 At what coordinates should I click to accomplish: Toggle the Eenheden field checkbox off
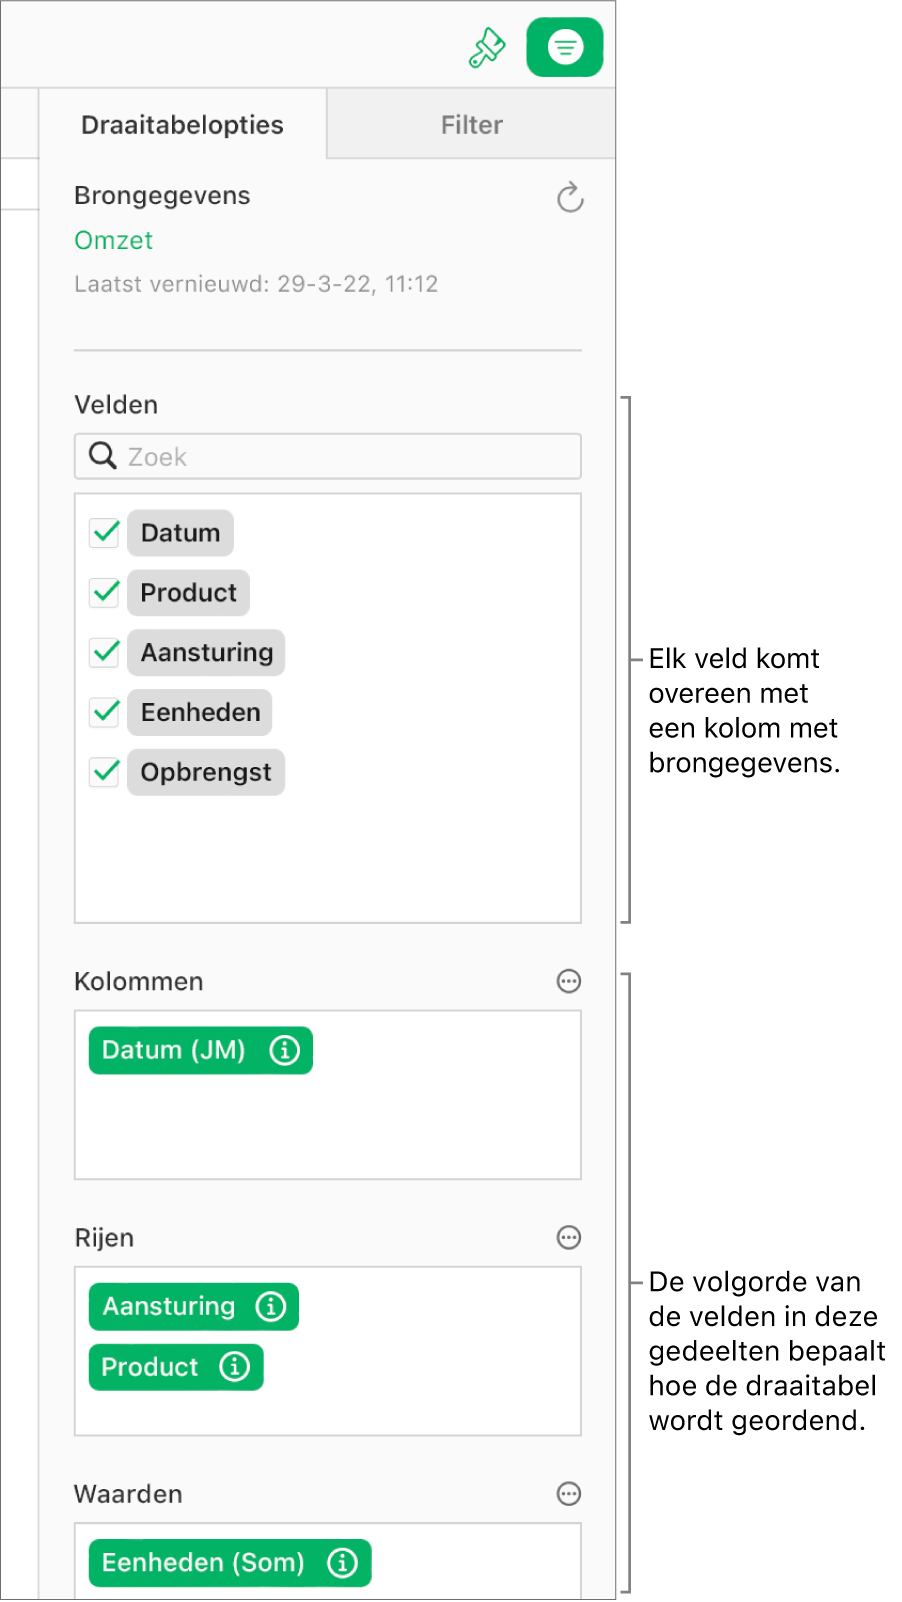click(104, 712)
